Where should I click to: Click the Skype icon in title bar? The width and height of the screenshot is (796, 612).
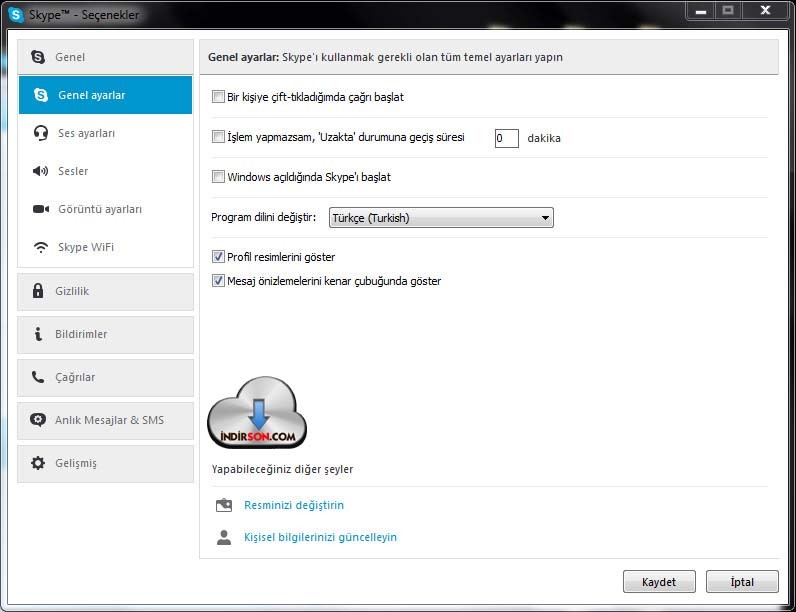click(16, 15)
